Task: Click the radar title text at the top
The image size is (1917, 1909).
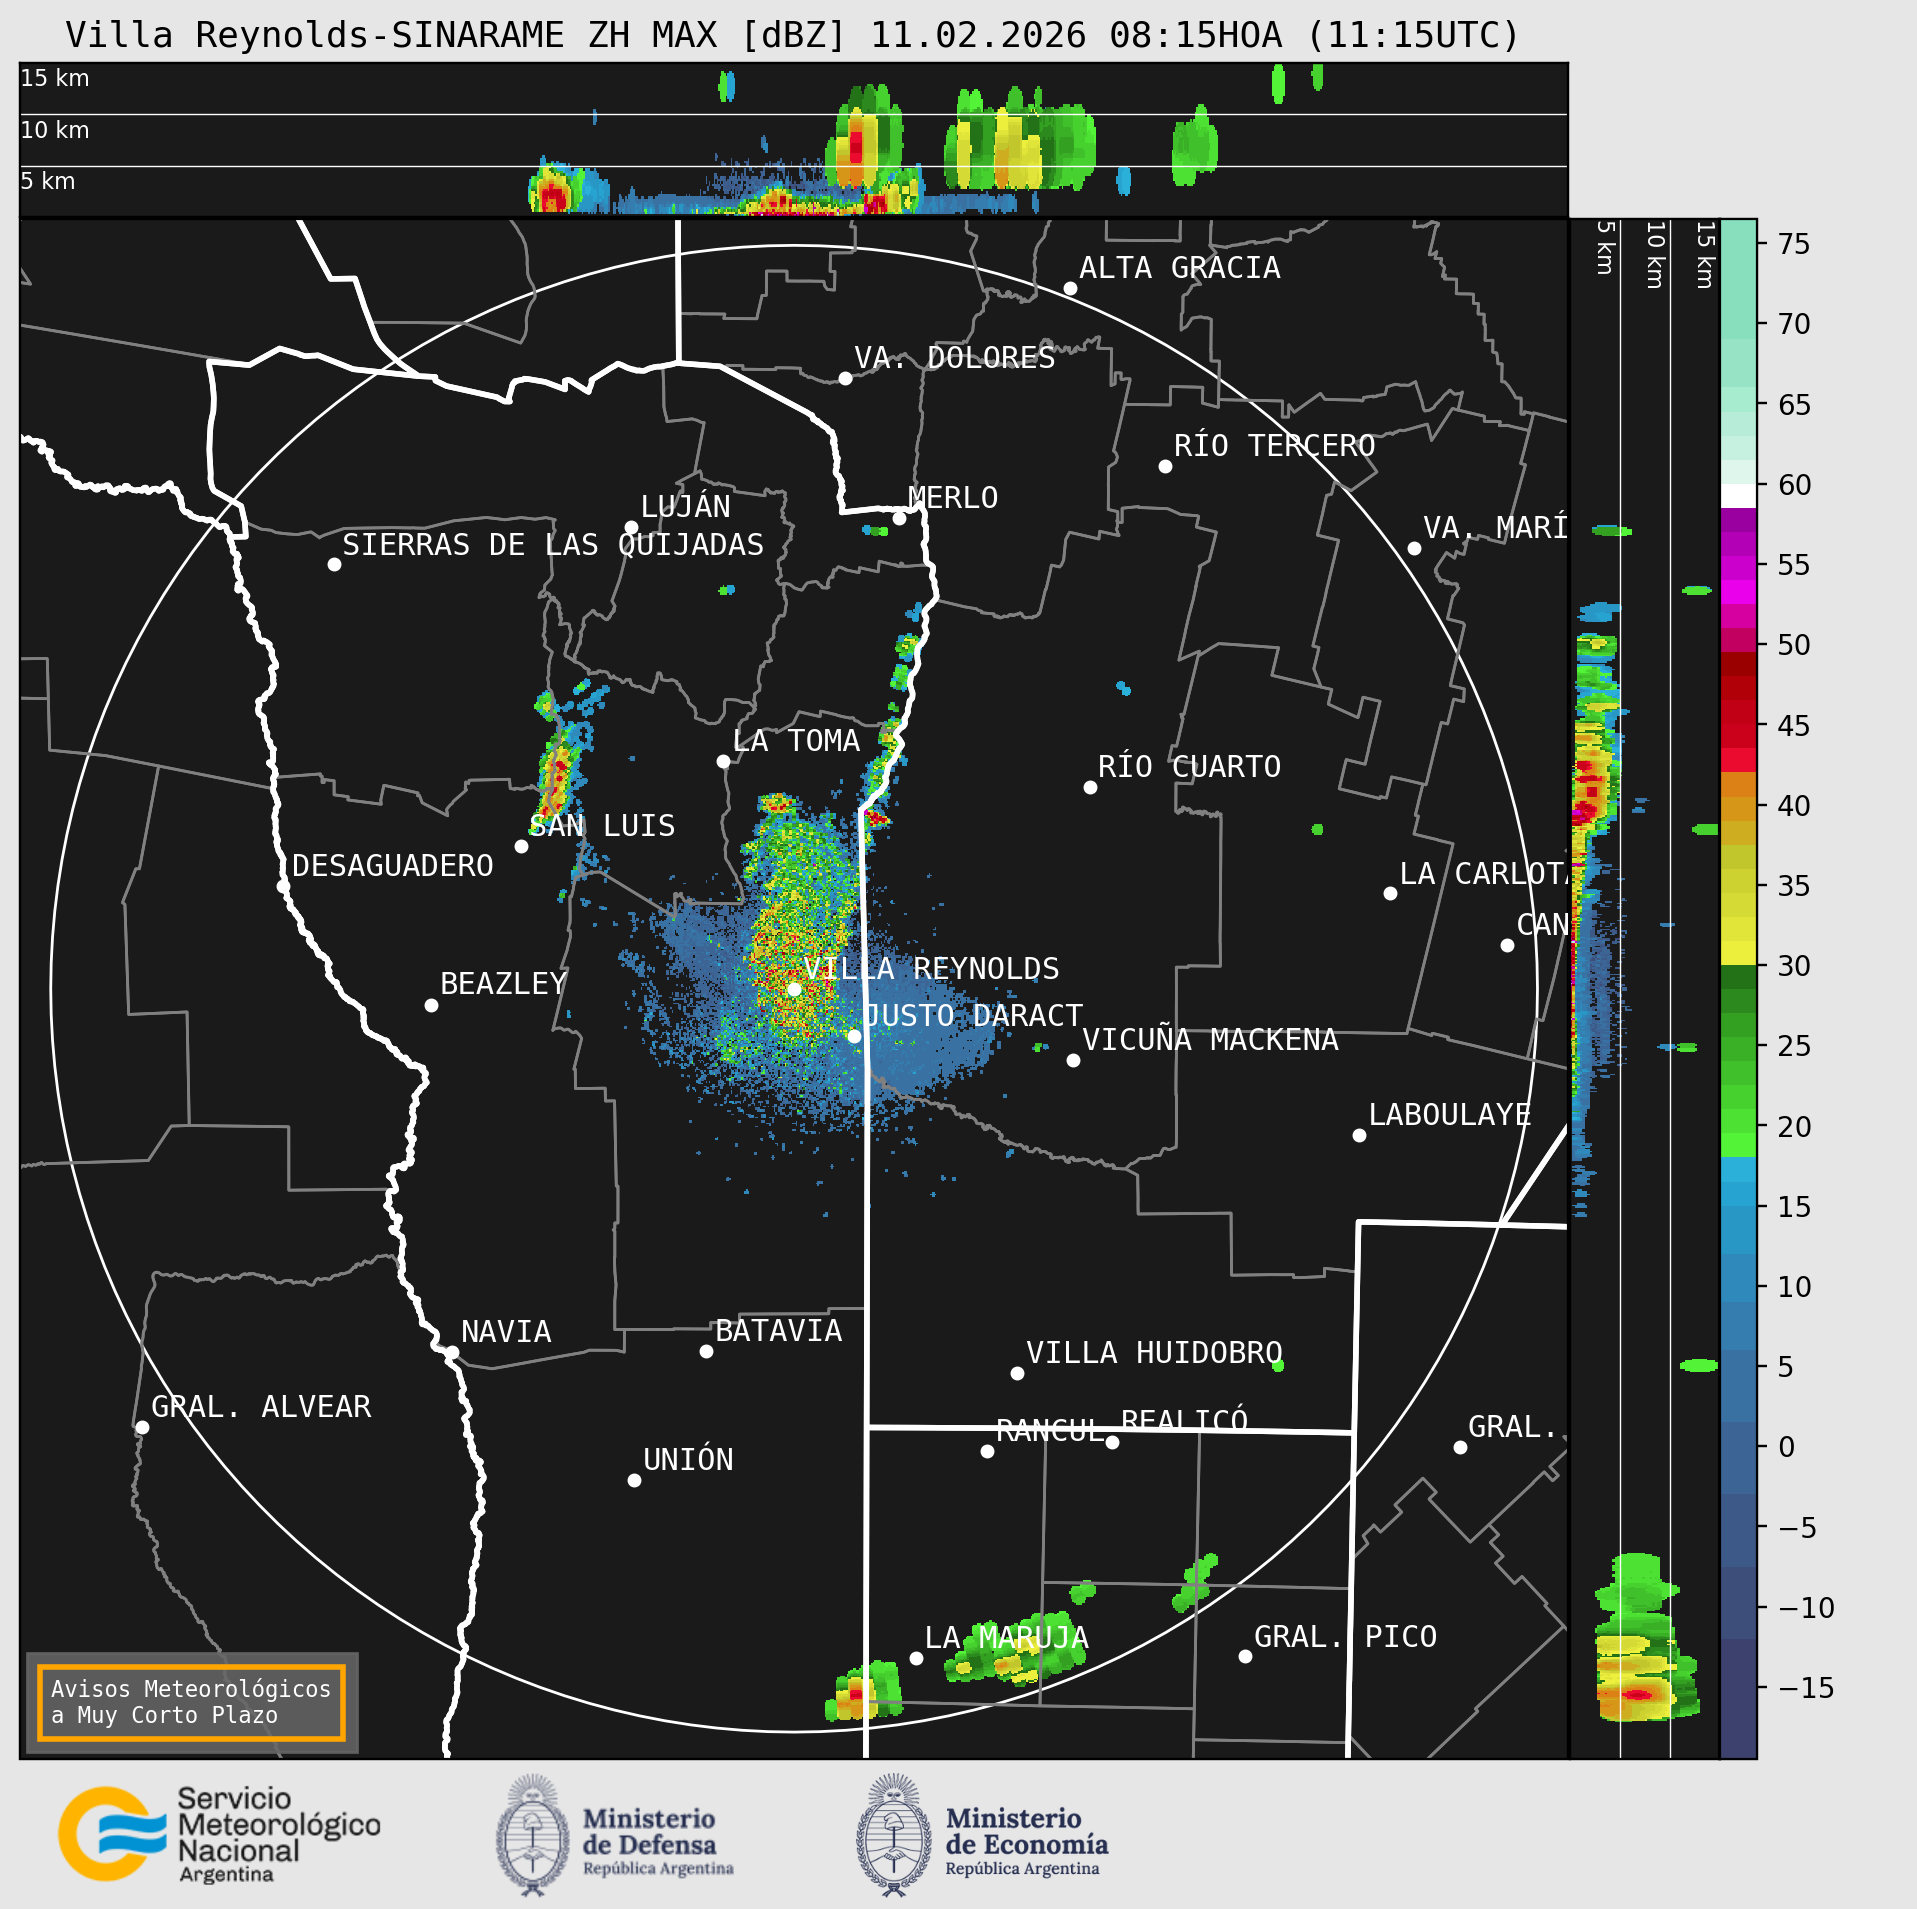Action: click(x=792, y=35)
